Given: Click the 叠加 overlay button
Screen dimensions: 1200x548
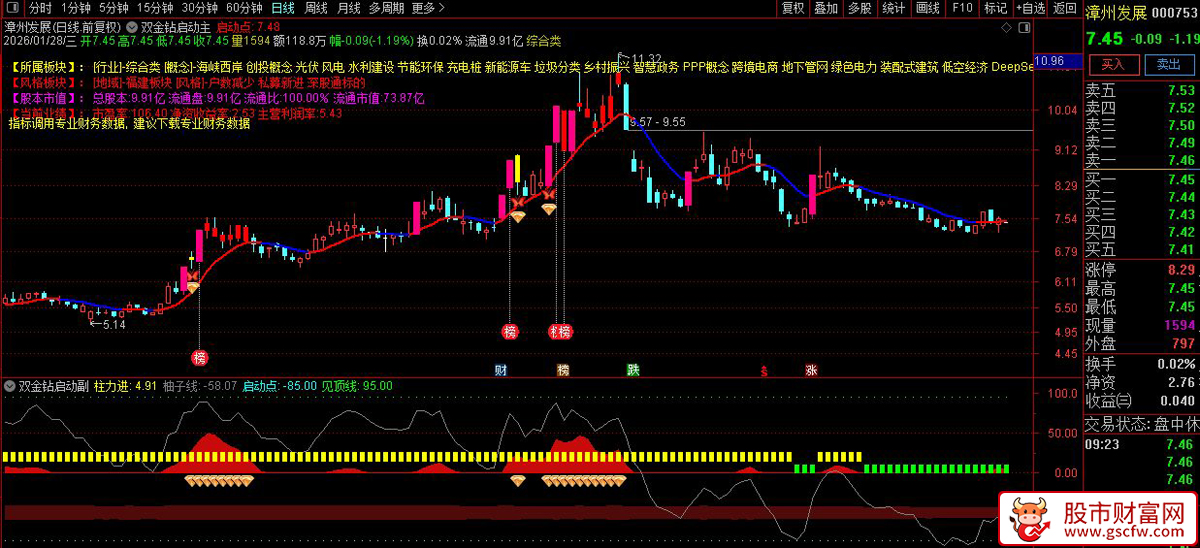Looking at the screenshot, I should (x=826, y=8).
